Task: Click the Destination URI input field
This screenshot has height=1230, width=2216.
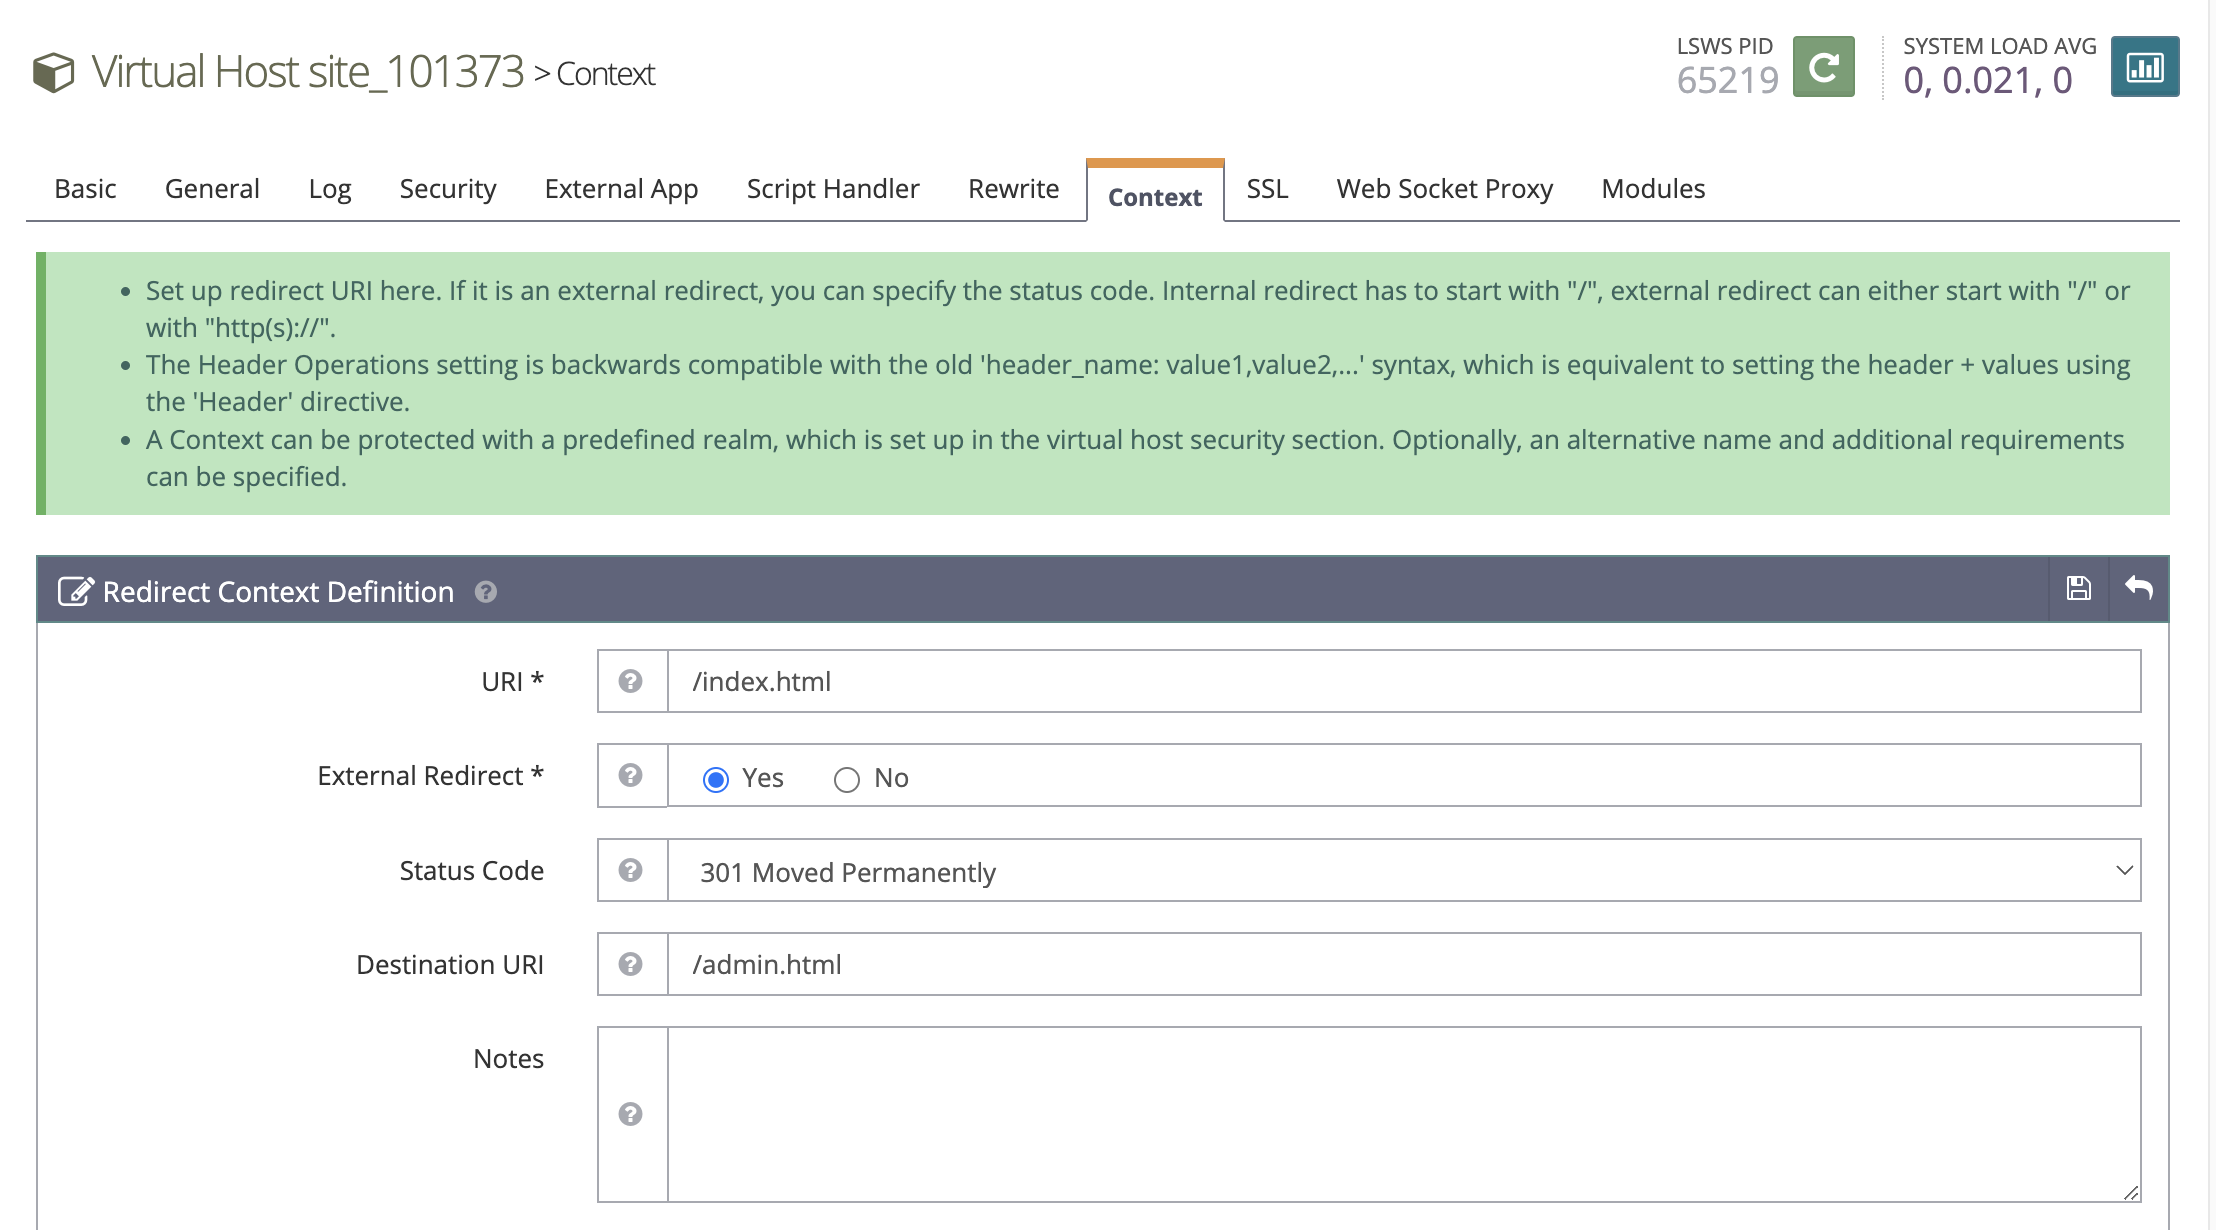Action: tap(1404, 964)
